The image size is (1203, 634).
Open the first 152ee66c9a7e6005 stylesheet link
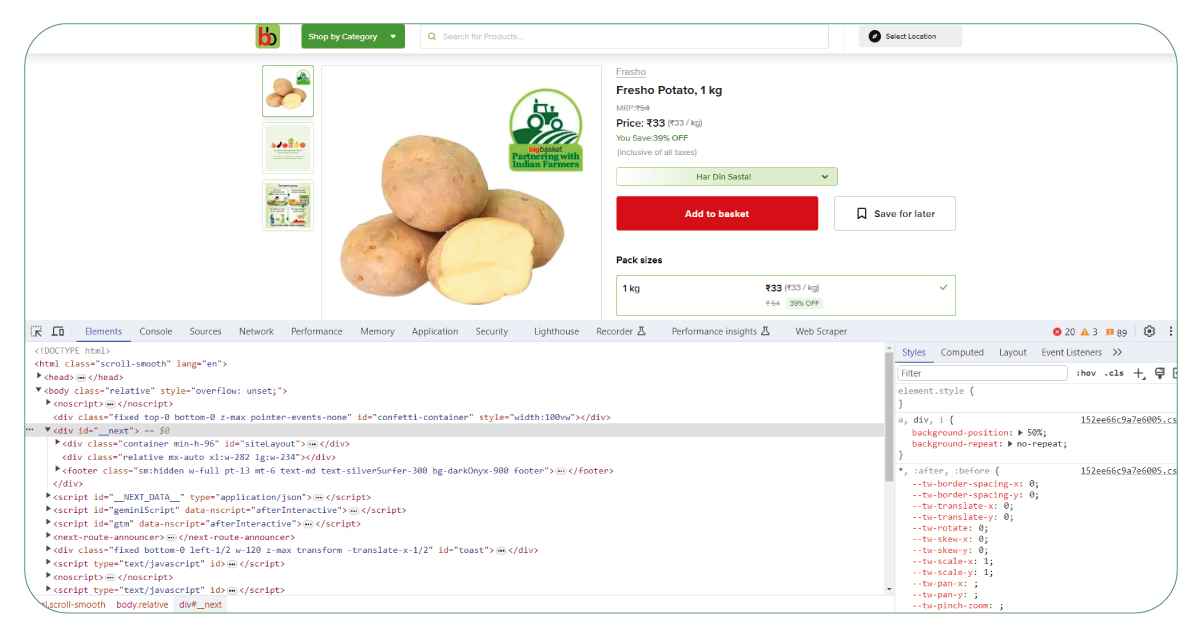pos(1129,420)
